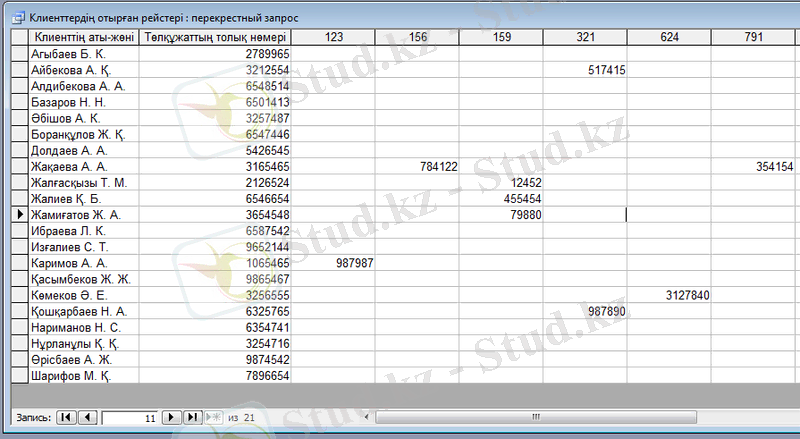
Task: Click cell 'Каримов А. А.'
Action: coord(84,263)
